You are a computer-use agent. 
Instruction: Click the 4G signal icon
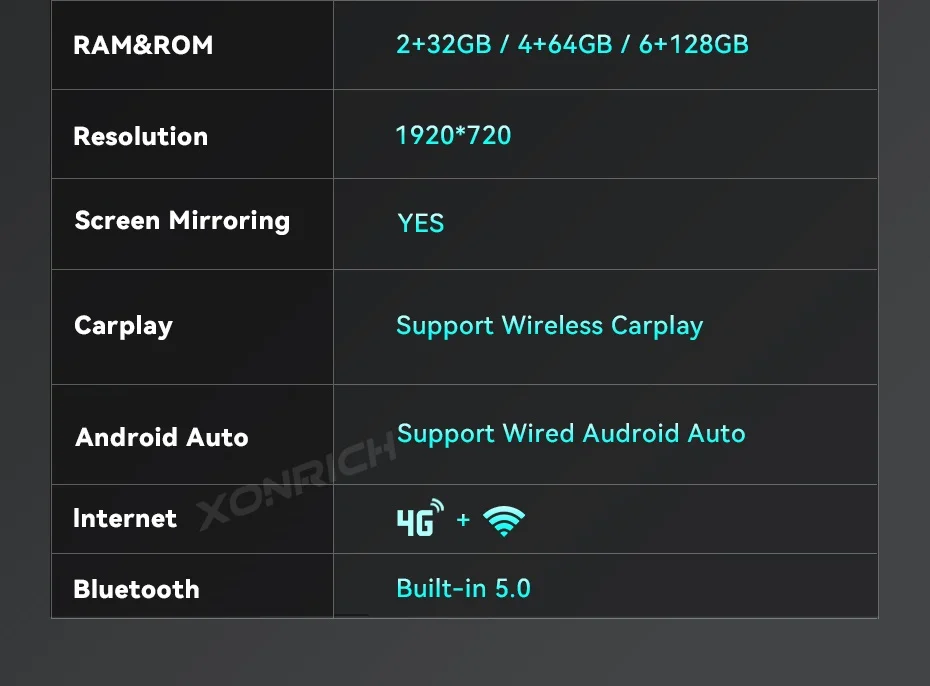pos(421,518)
